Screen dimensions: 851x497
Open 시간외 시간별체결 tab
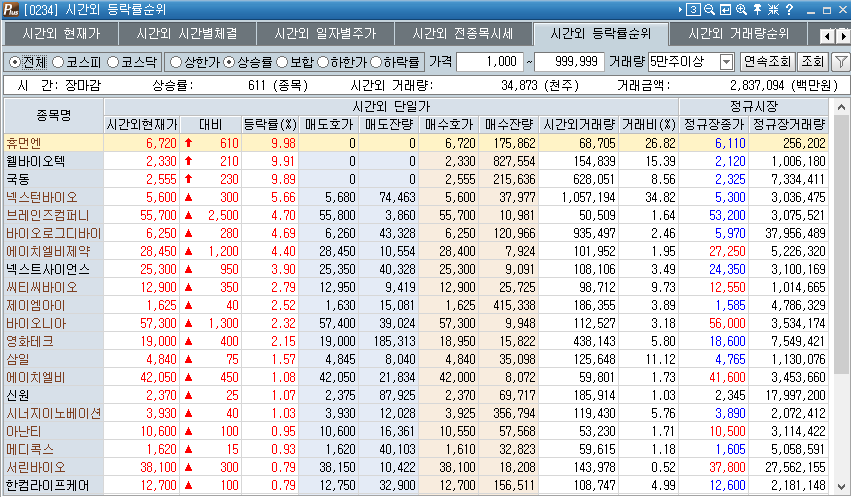[x=187, y=34]
